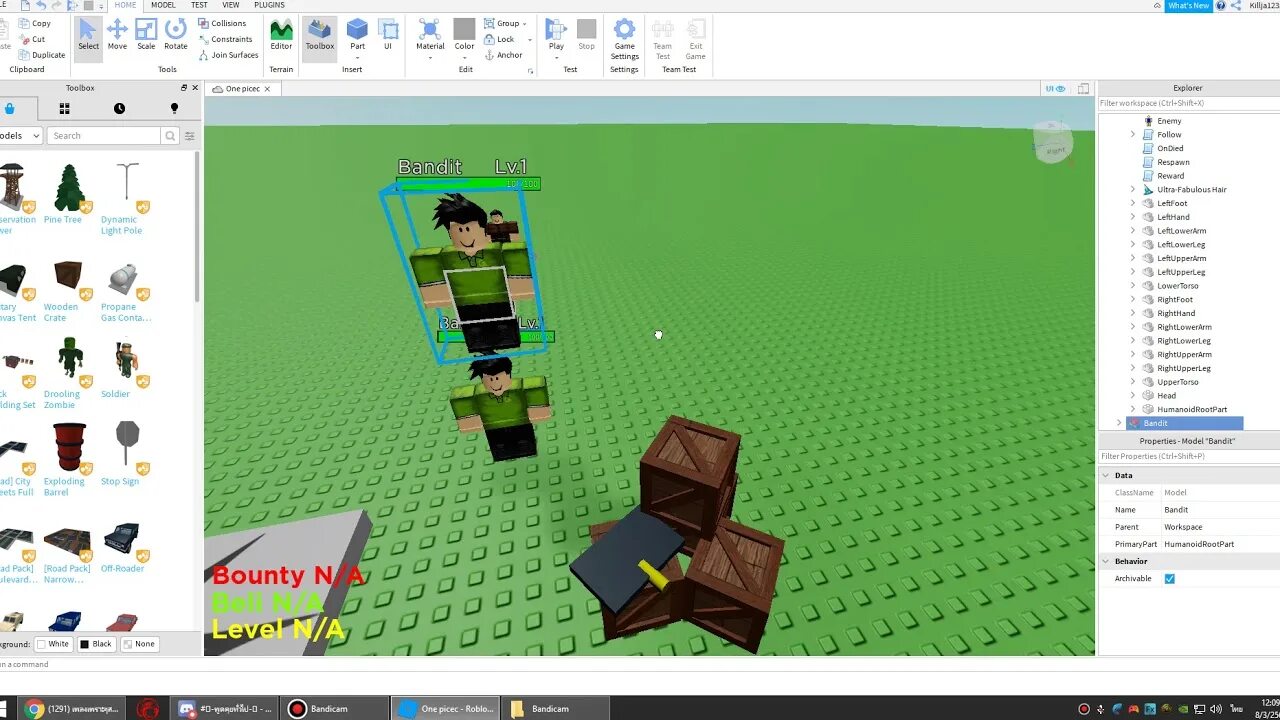Switch to the MODEL ribbon tab
This screenshot has width=1280, height=720.
163,5
